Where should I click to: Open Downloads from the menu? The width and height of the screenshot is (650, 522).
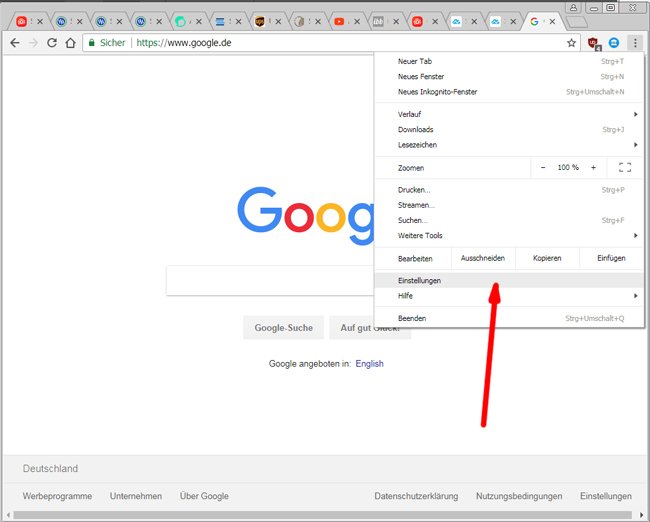click(509, 130)
